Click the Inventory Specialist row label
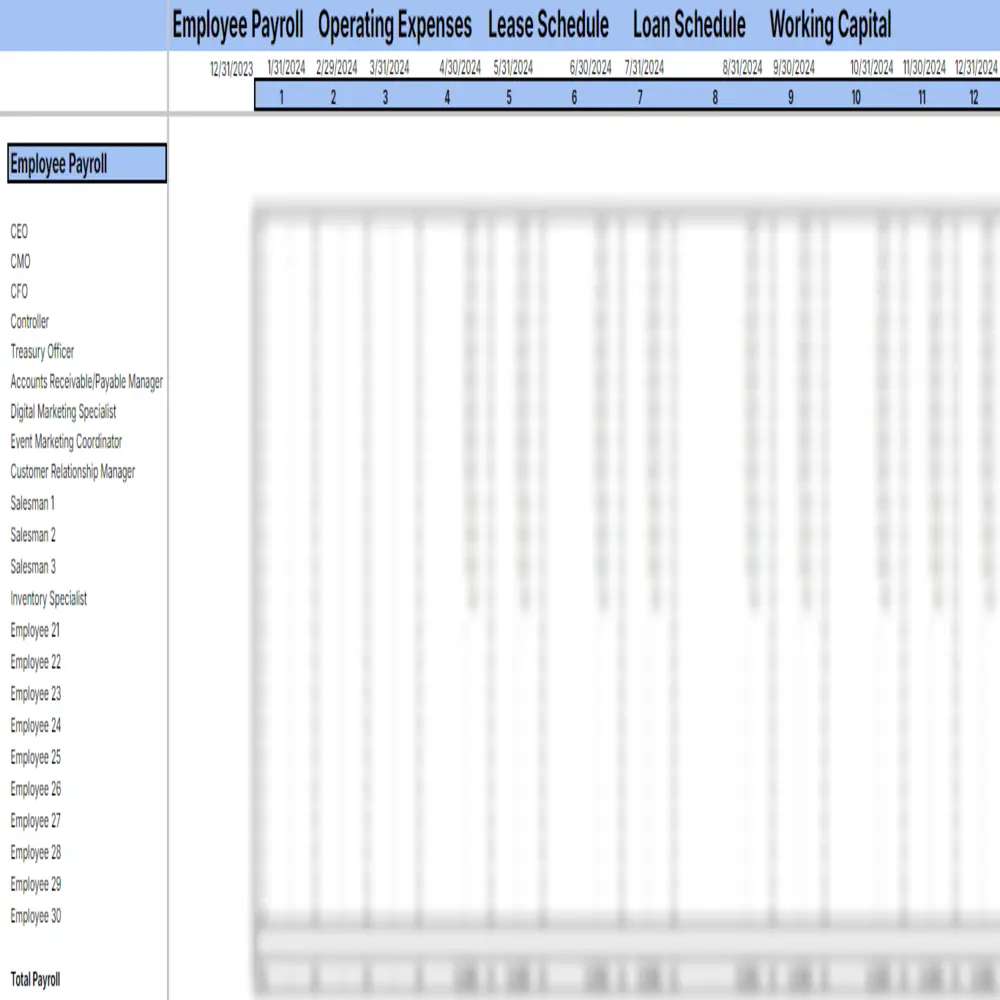The image size is (1000, 1000). pyautogui.click(x=49, y=599)
